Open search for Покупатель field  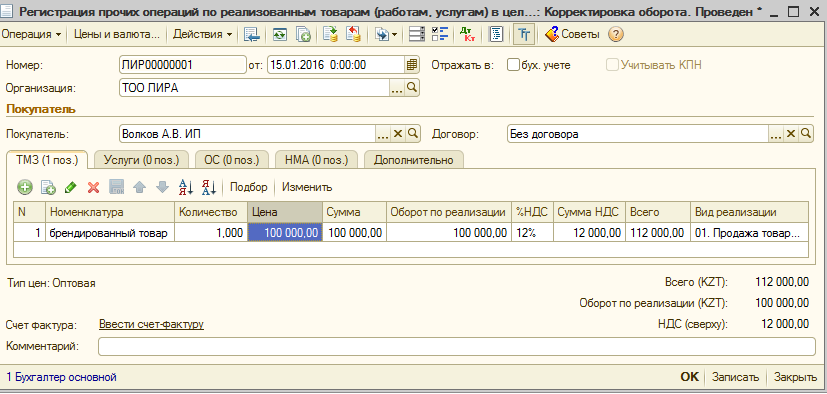pos(412,134)
